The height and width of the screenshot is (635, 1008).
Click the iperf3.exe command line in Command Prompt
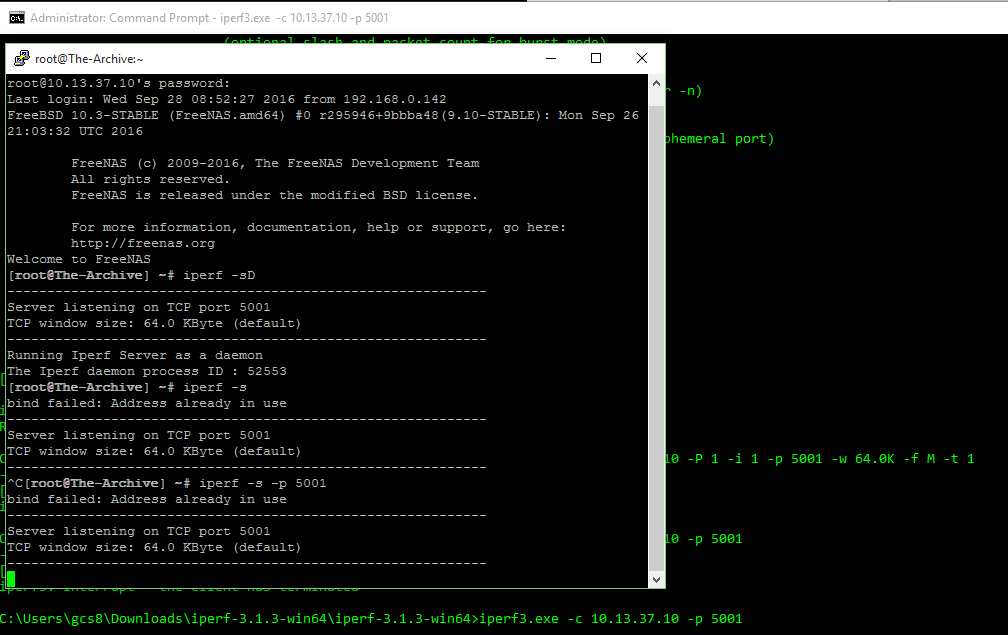coord(371,619)
